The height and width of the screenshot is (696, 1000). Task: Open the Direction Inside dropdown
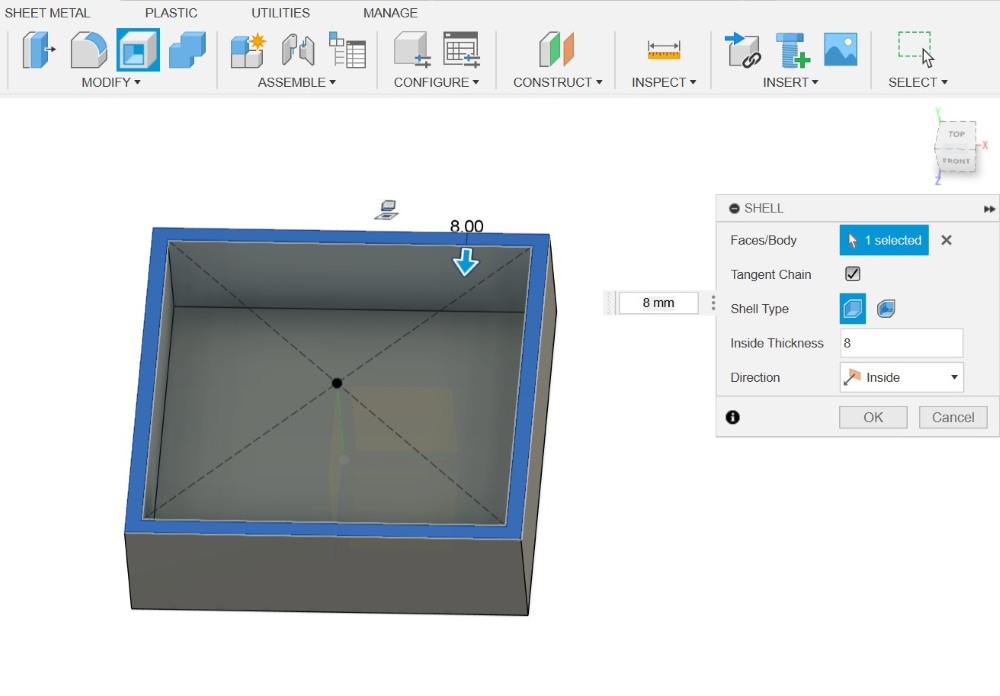pos(902,377)
